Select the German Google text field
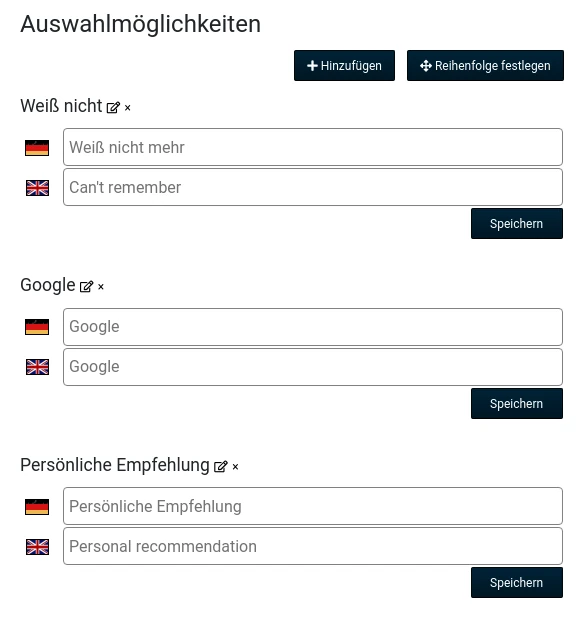585x620 pixels. click(313, 327)
